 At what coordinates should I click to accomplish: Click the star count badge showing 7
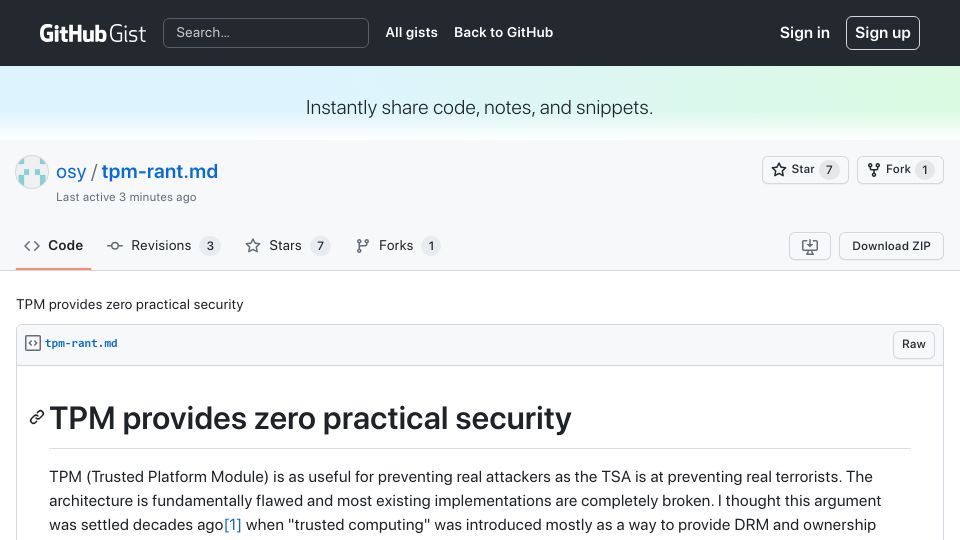(x=829, y=170)
